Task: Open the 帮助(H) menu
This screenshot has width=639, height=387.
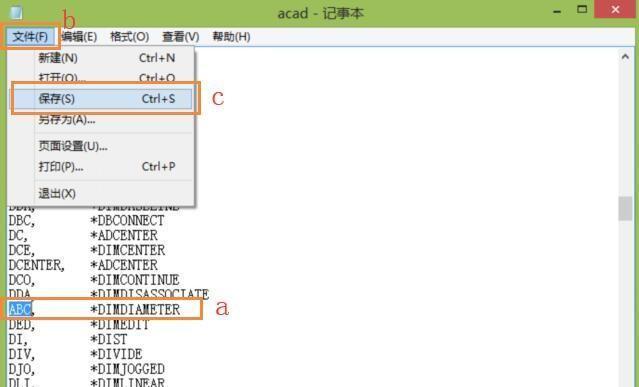Action: coord(231,37)
